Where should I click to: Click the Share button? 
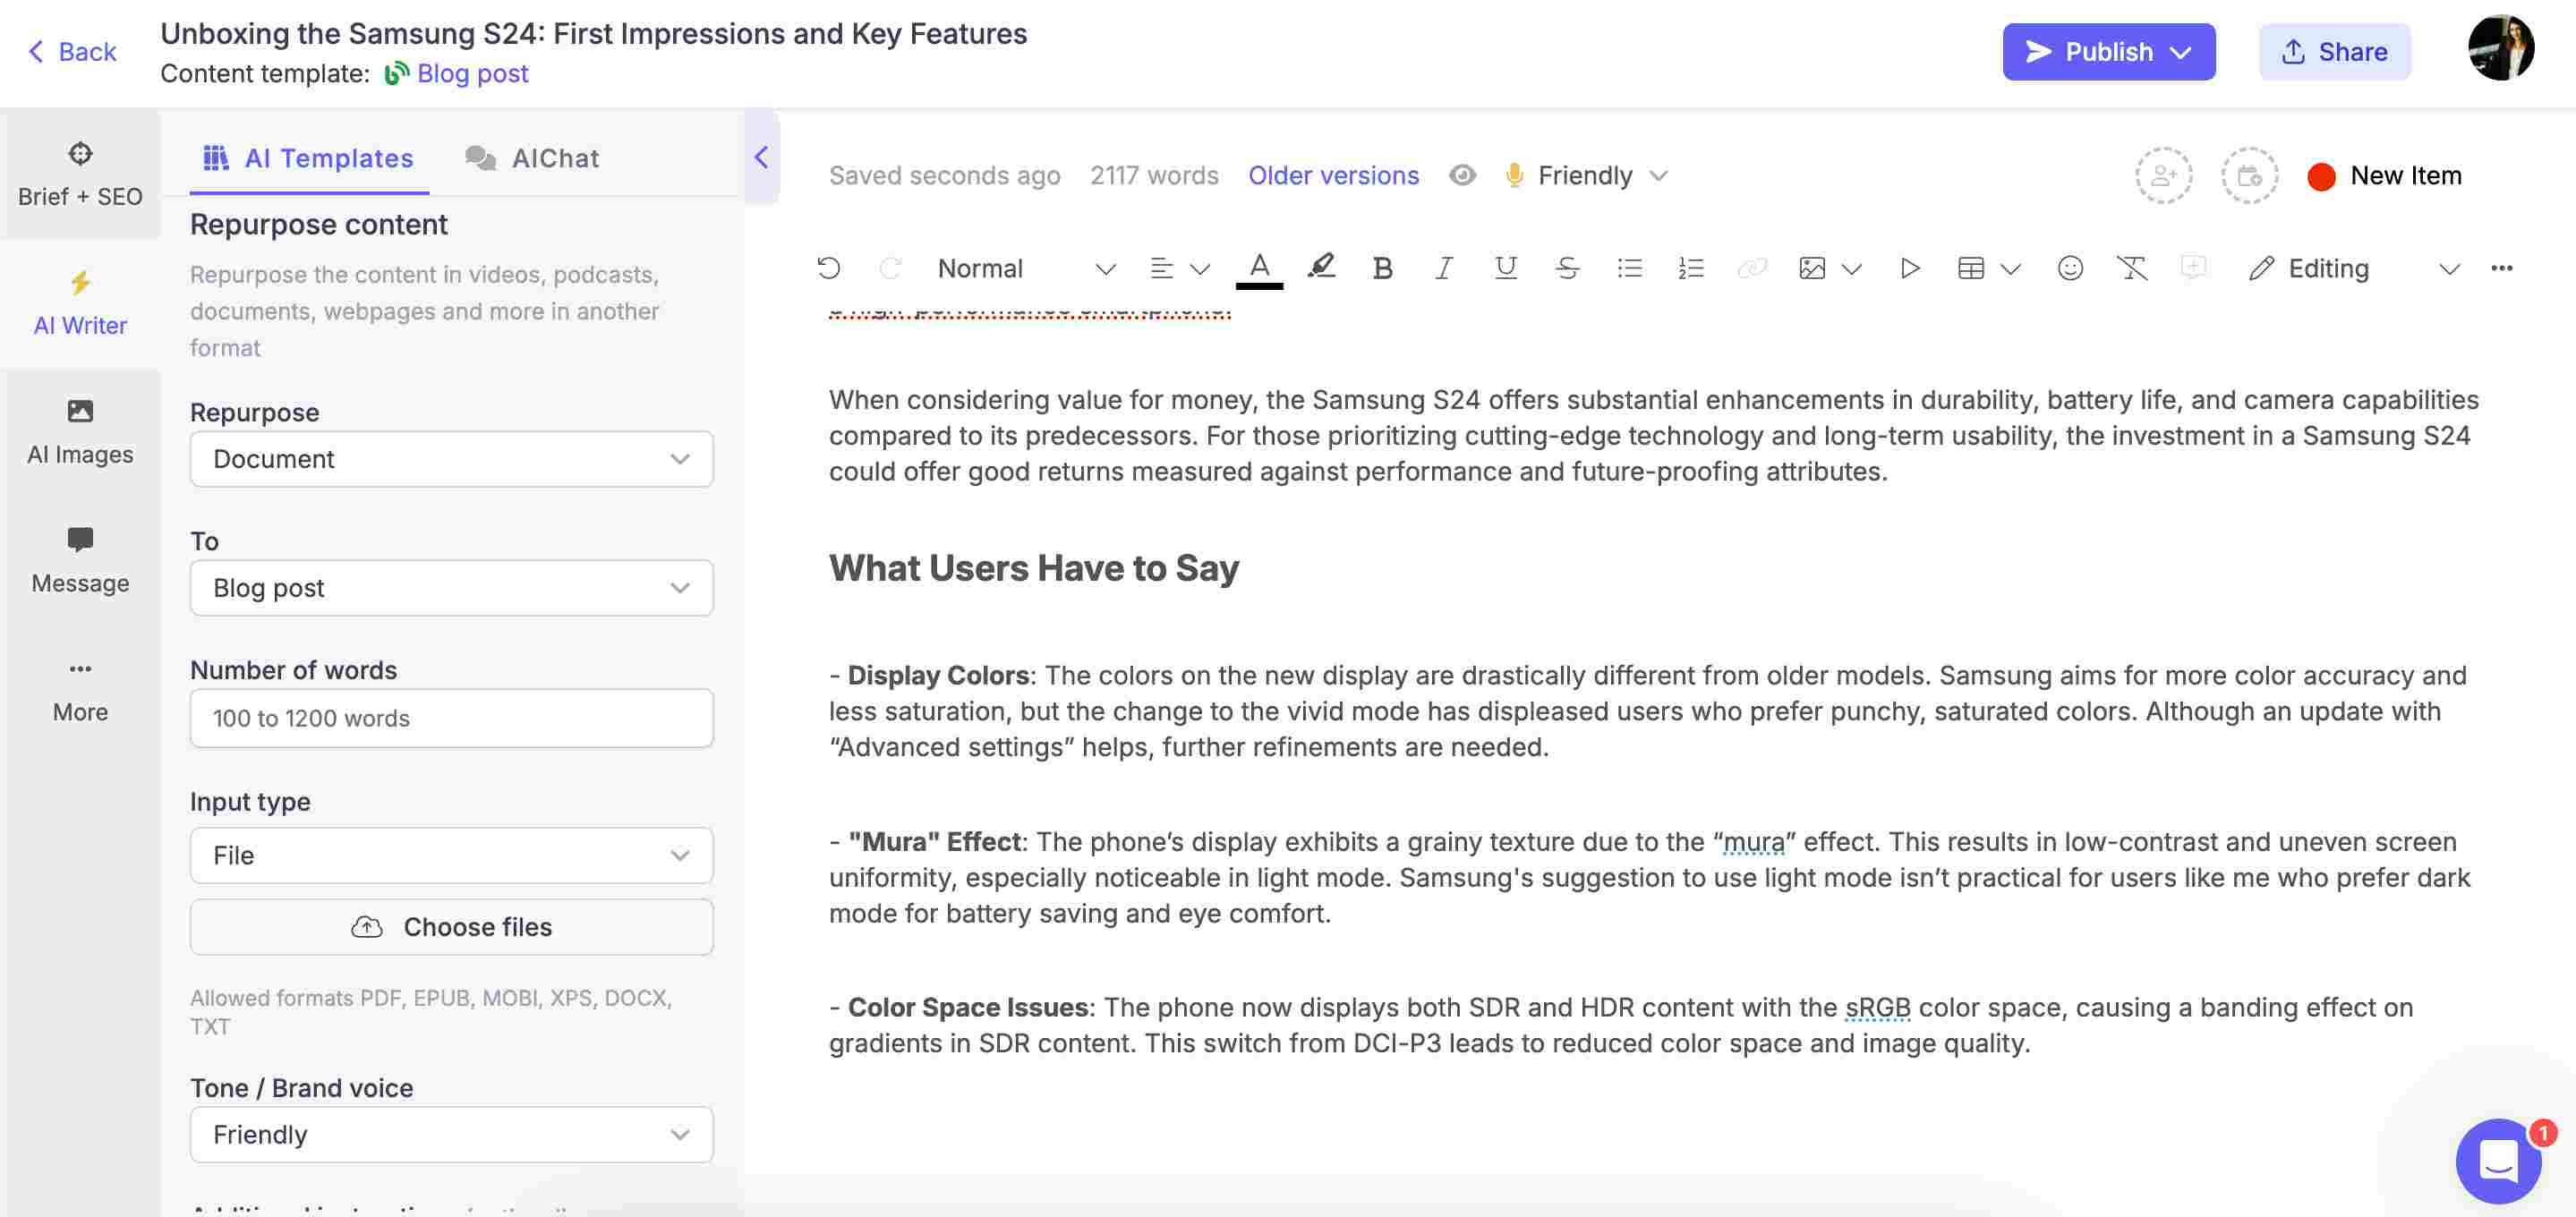coord(2334,51)
